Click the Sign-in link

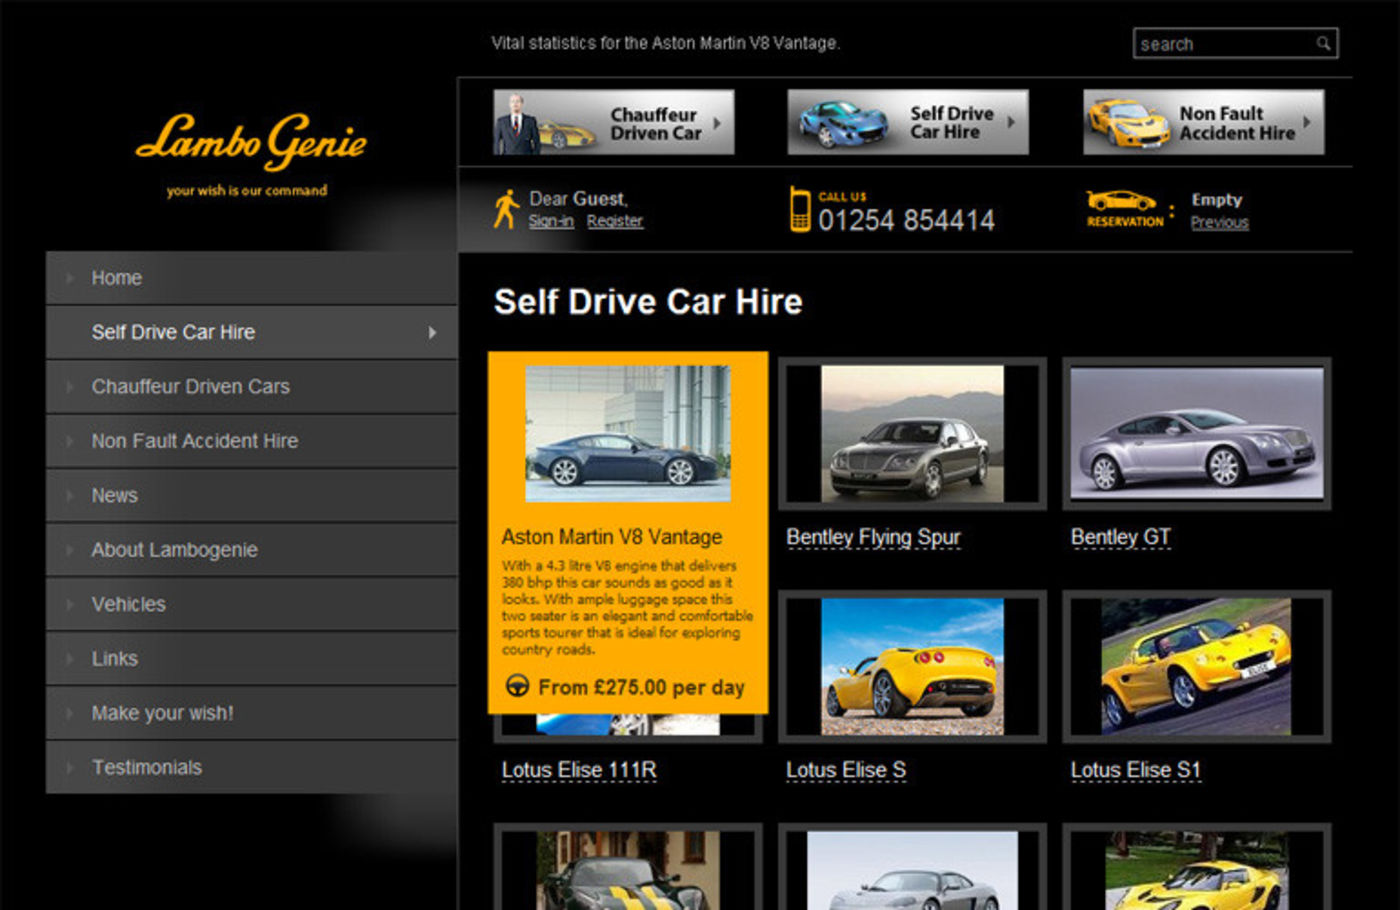551,221
